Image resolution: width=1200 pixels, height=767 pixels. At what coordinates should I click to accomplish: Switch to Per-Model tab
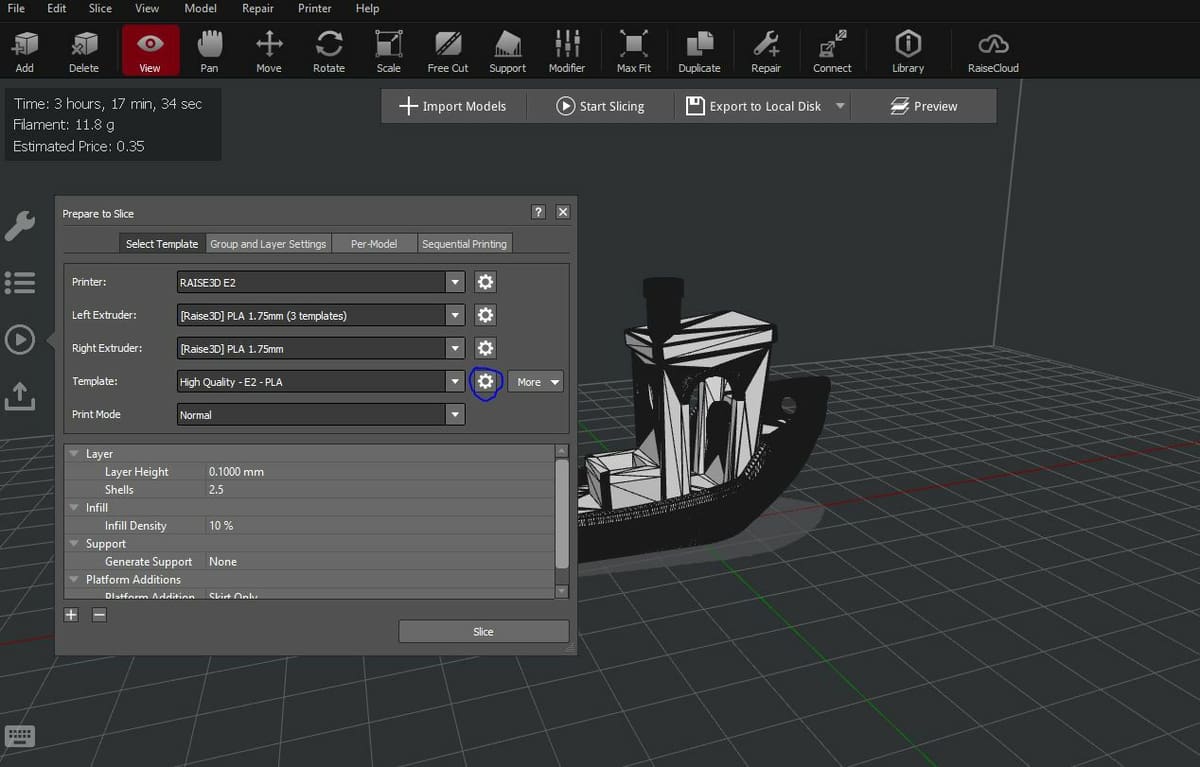point(374,243)
